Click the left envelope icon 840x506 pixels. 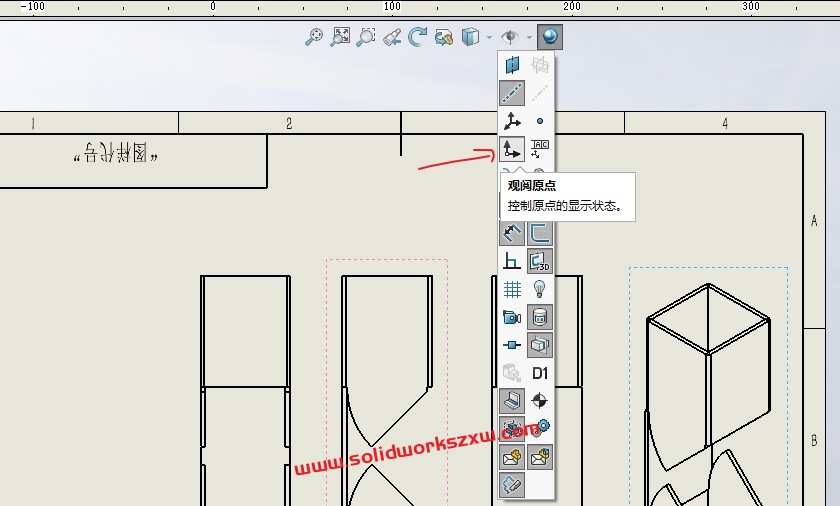tap(512, 457)
